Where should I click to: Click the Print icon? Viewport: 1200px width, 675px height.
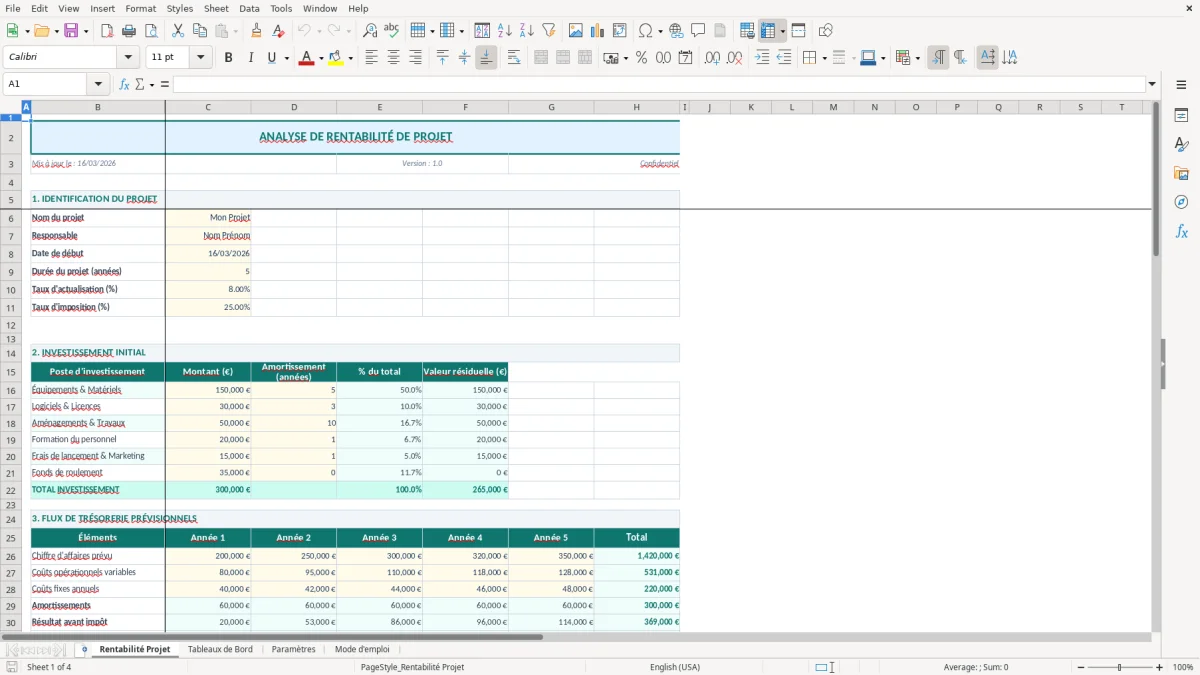pyautogui.click(x=129, y=31)
